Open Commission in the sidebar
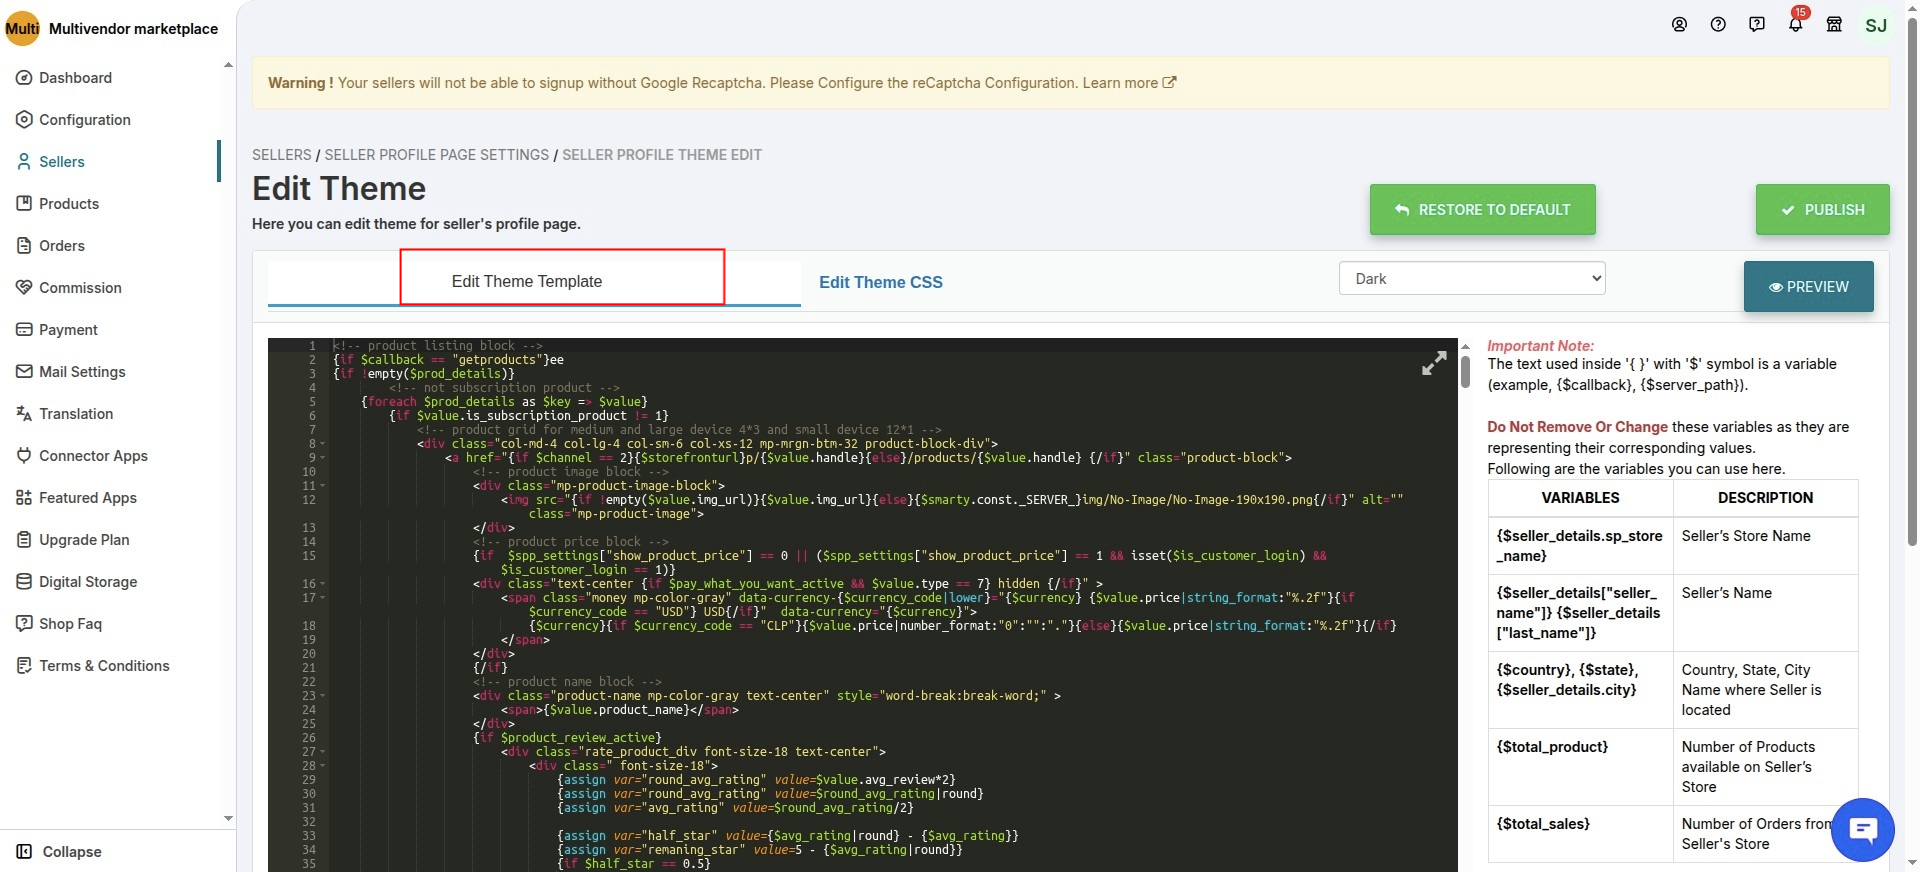 tap(80, 288)
